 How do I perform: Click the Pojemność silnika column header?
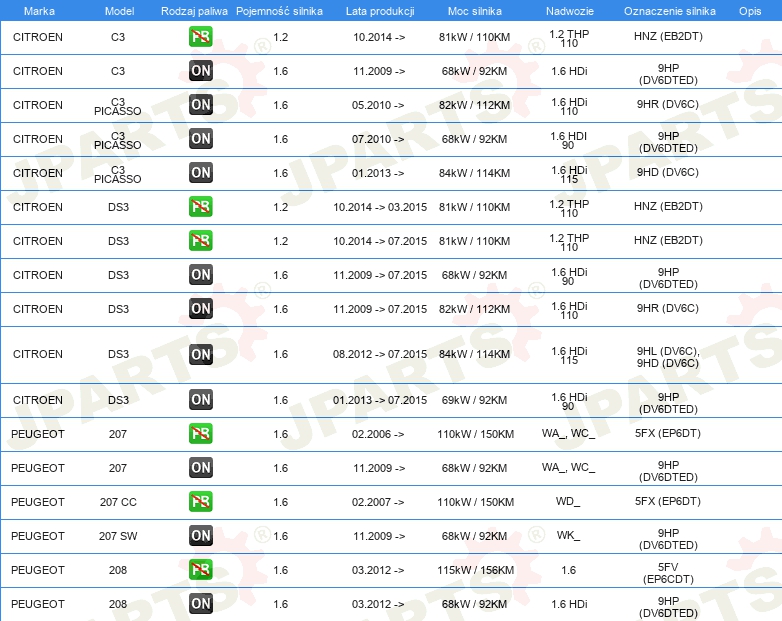click(279, 11)
